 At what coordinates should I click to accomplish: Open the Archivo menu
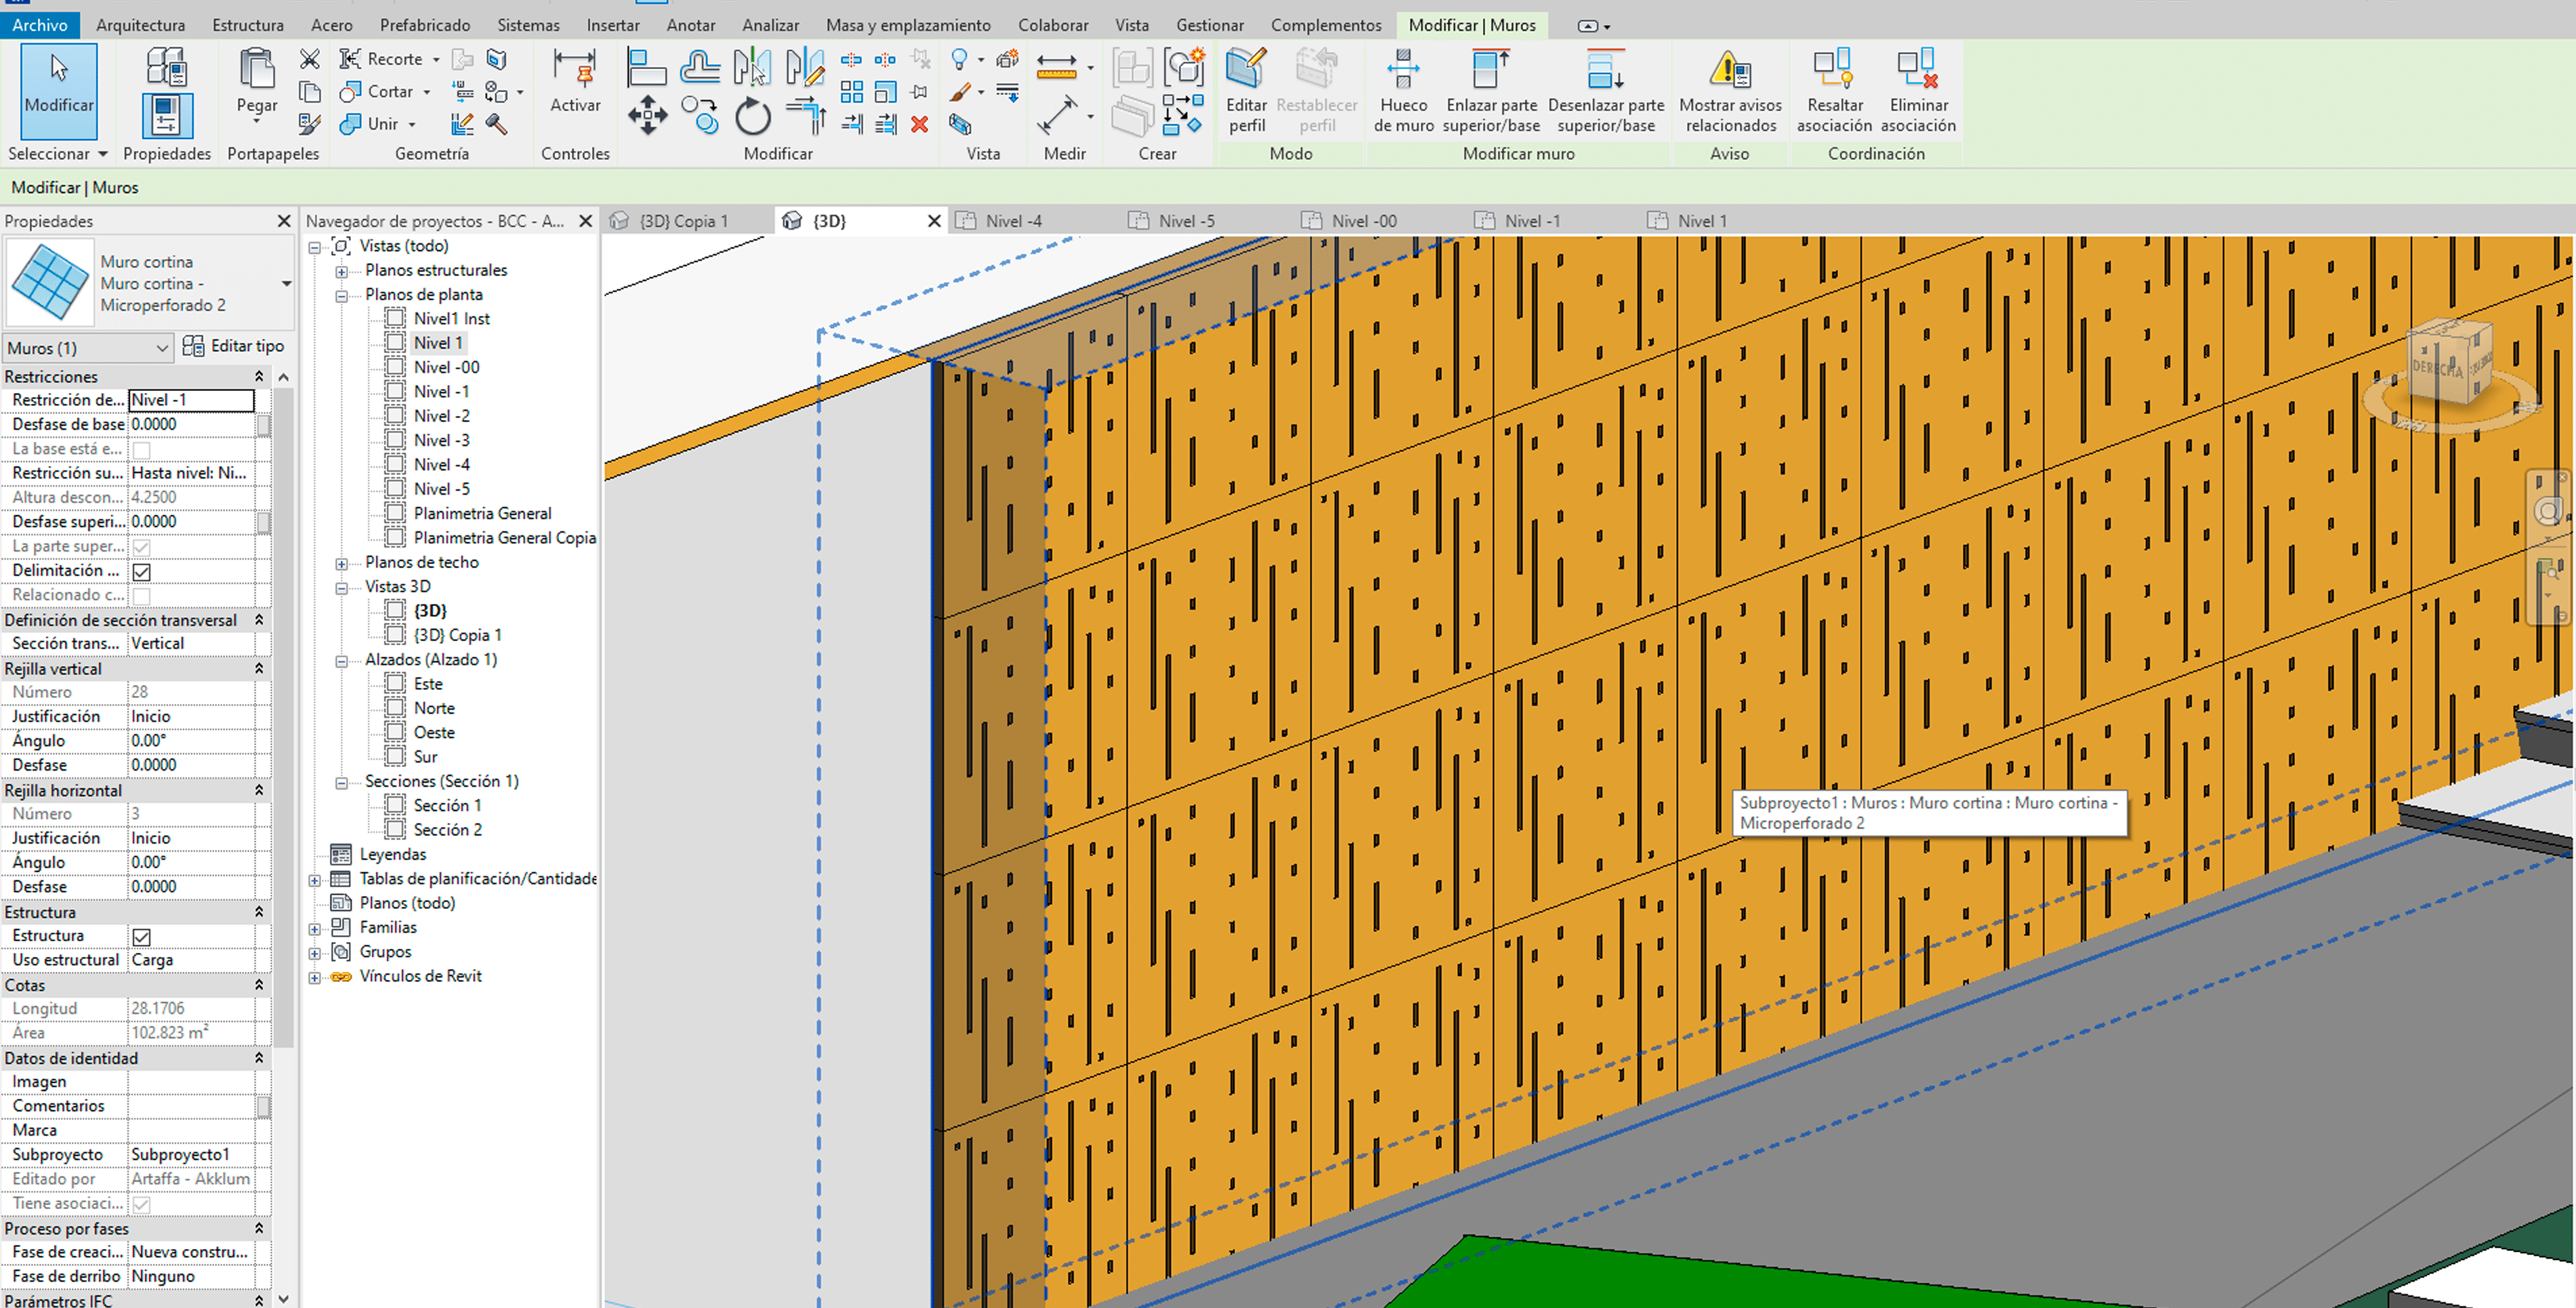point(40,25)
